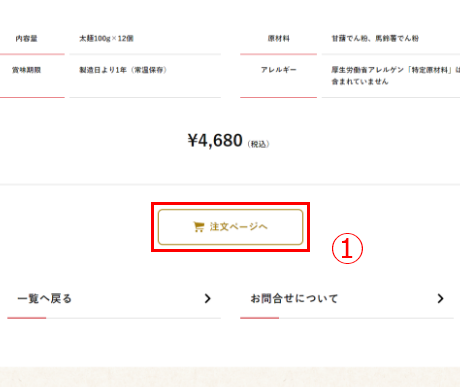Click the 原材料 table header cell
Viewport: 460px width, 387px height.
(x=279, y=39)
